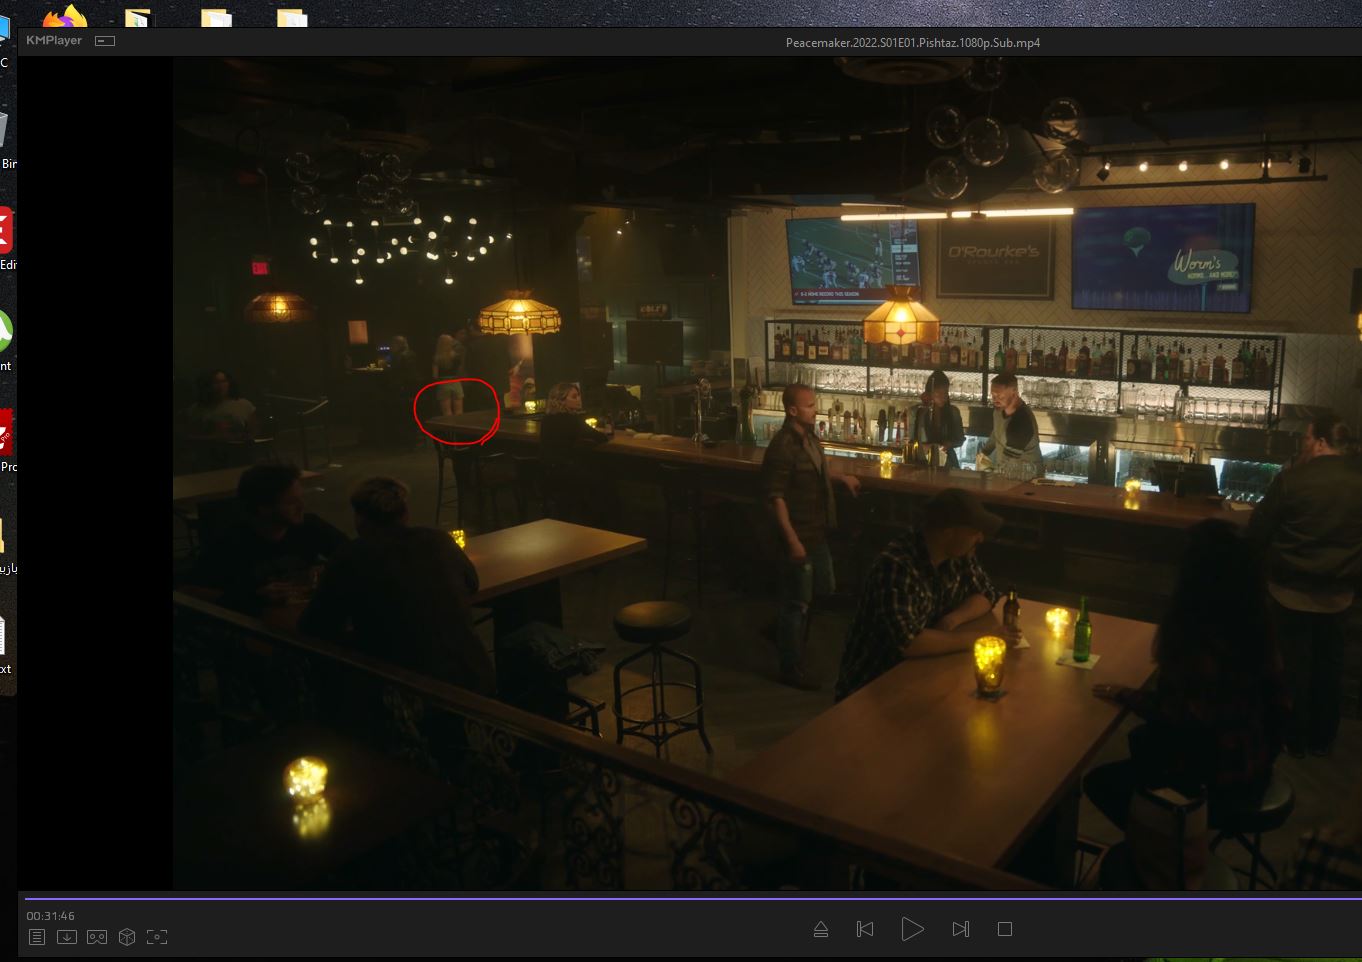Click the red desktop icon on the left edge
Viewport: 1362px width, 962px height.
[x=5, y=232]
